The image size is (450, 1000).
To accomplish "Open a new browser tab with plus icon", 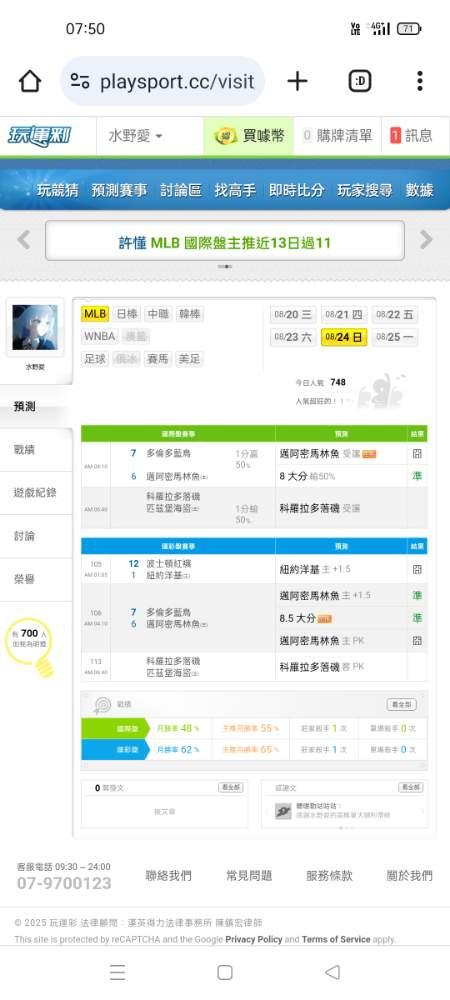I will pos(297,81).
